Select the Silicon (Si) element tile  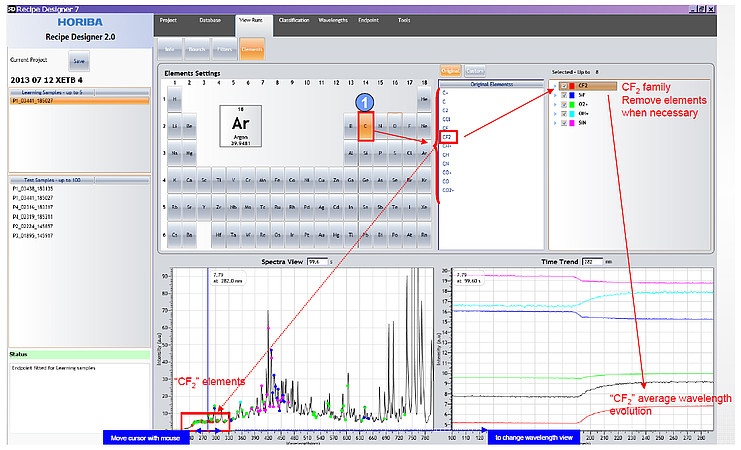click(366, 153)
